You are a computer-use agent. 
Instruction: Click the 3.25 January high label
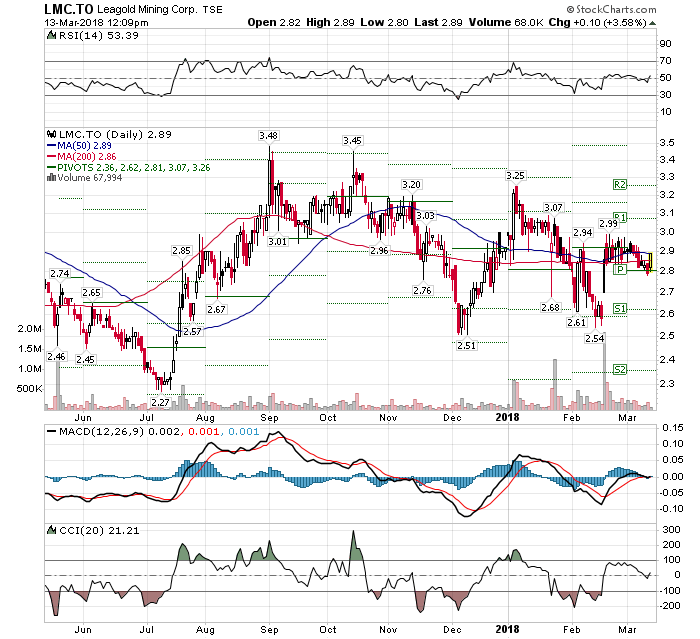pos(515,175)
